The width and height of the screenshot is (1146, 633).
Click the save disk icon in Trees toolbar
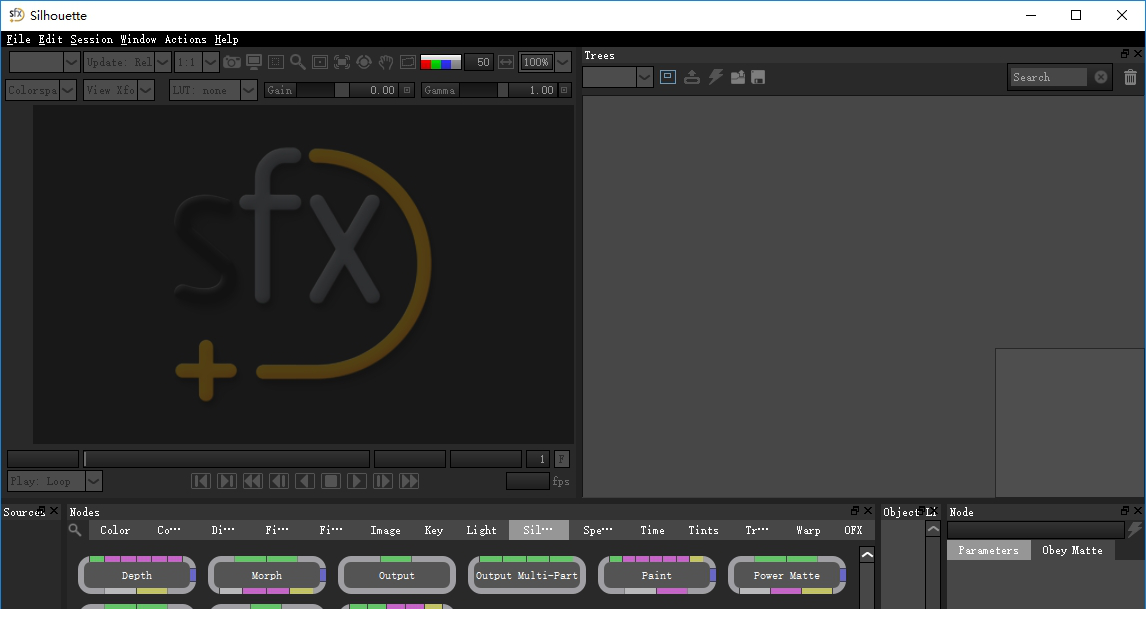tap(758, 77)
